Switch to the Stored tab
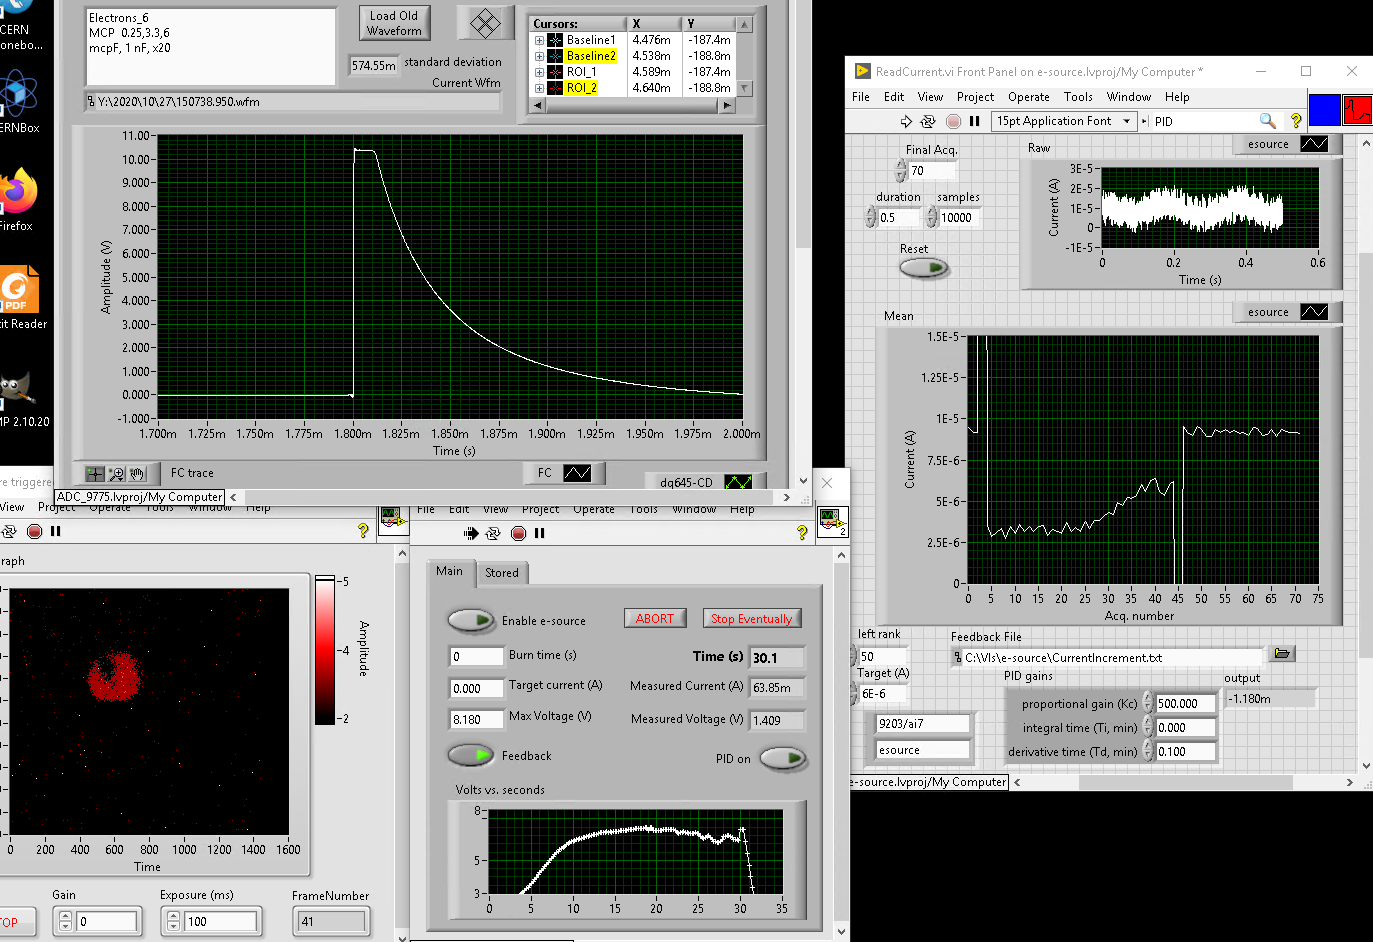1373x942 pixels. click(x=501, y=573)
